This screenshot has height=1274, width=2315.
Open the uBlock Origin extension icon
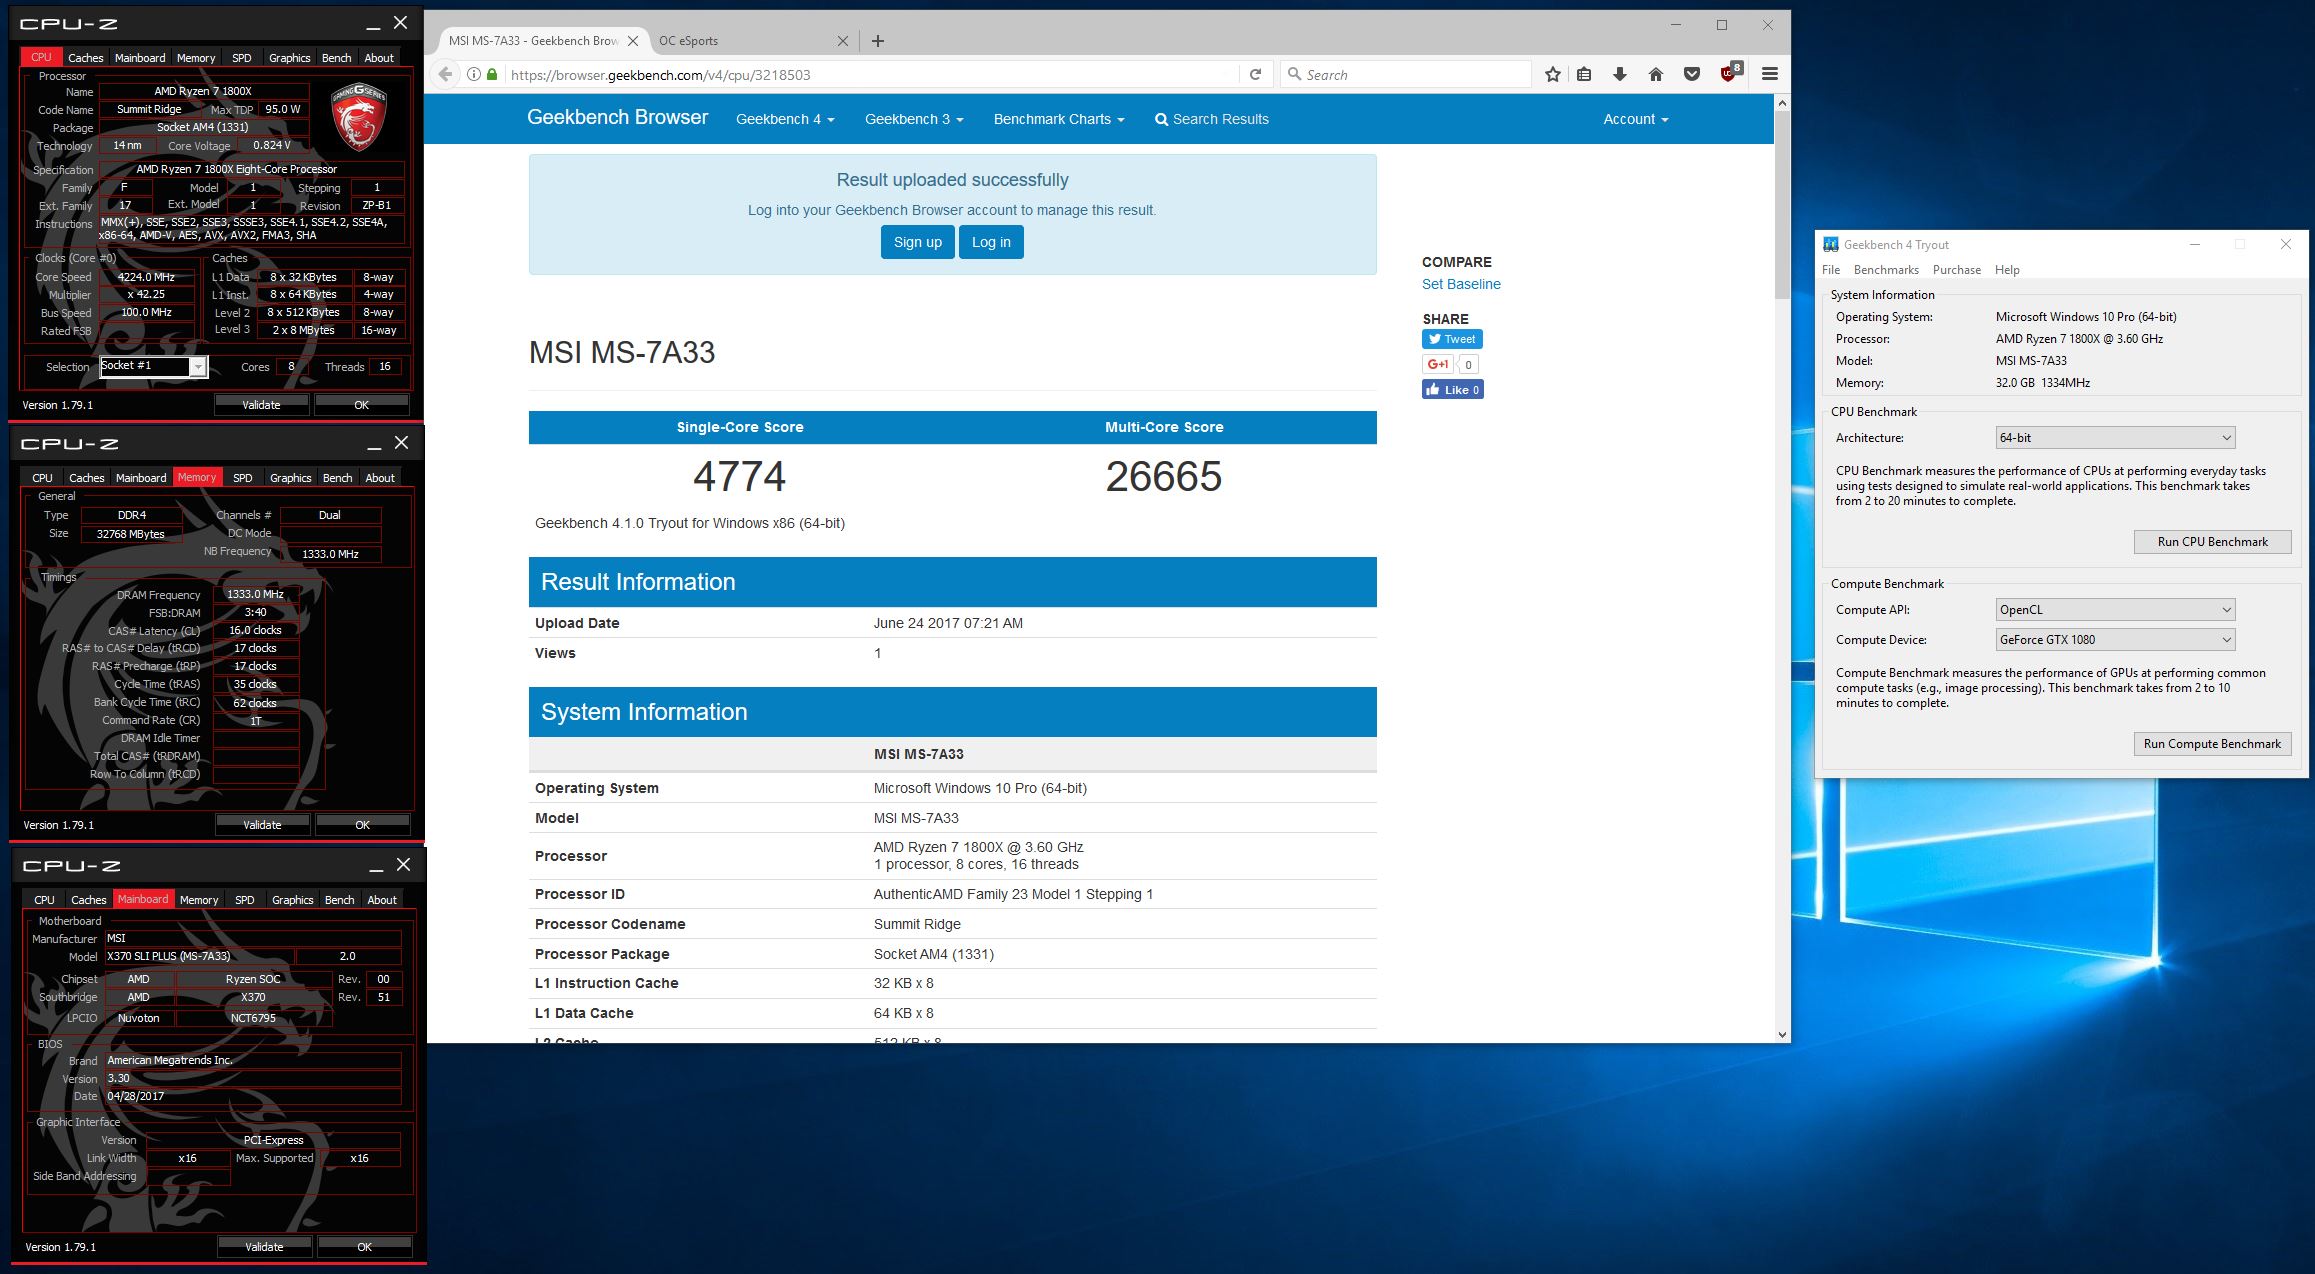coord(1730,73)
